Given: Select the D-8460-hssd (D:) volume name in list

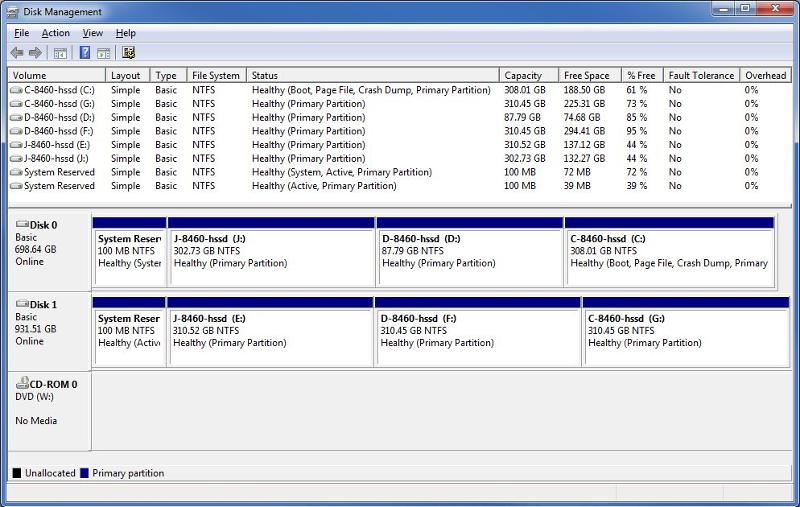Looking at the screenshot, I should (x=59, y=118).
